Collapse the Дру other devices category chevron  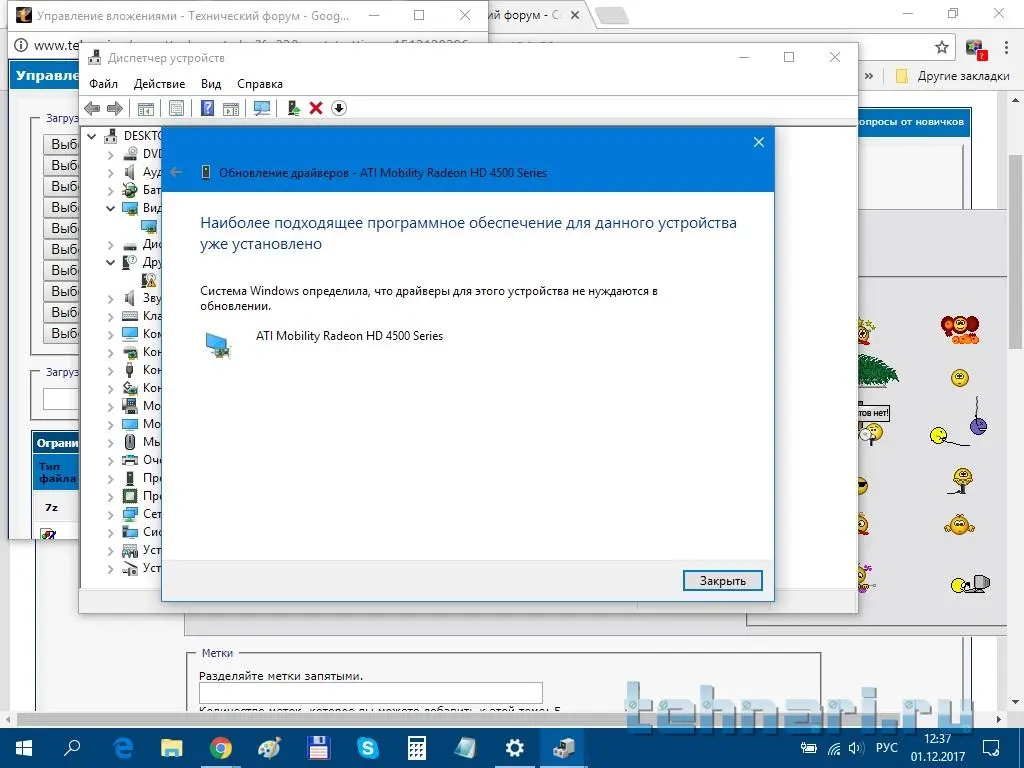pyautogui.click(x=110, y=263)
